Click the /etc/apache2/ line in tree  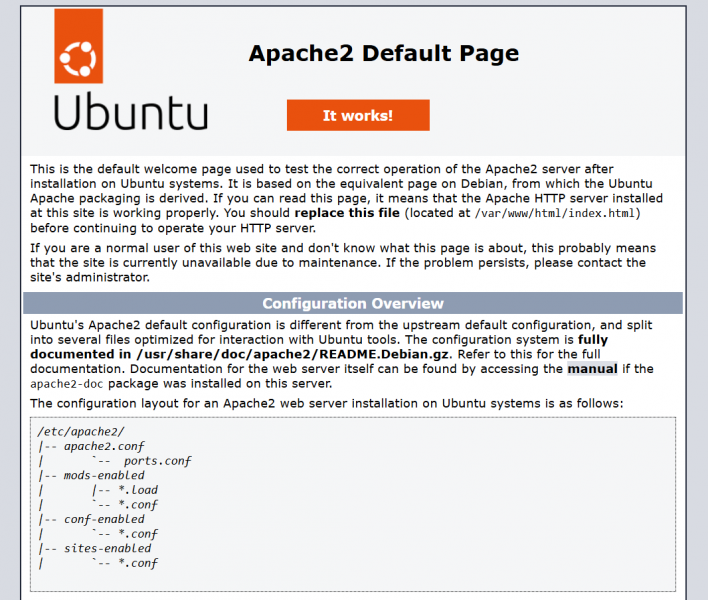(81, 432)
